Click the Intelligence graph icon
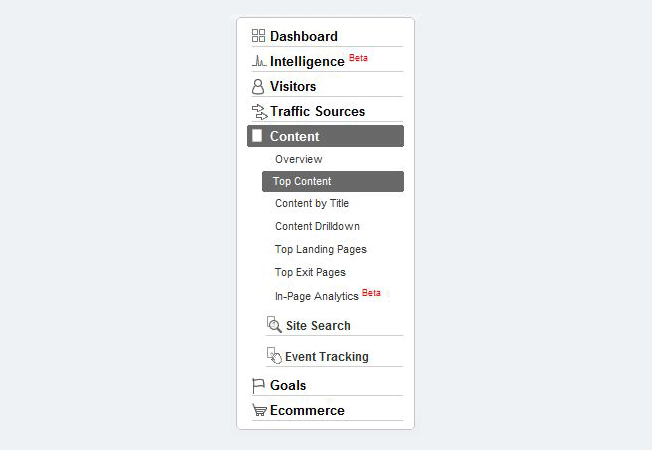This screenshot has height=450, width=652. 258,61
